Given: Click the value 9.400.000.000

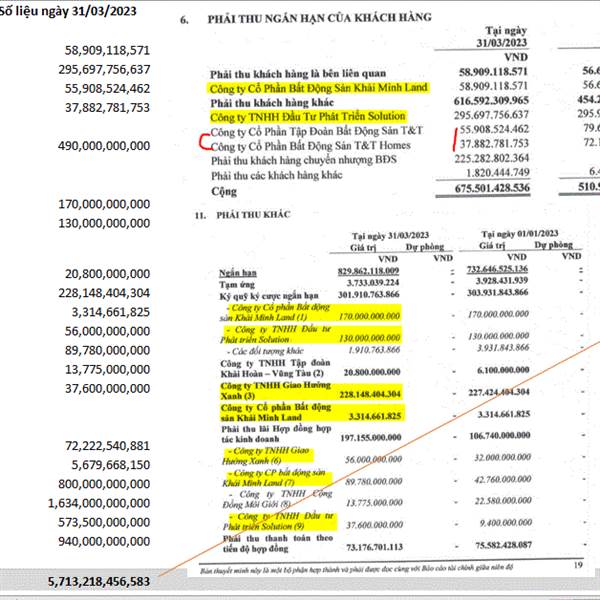Looking at the screenshot, I should point(506,523).
